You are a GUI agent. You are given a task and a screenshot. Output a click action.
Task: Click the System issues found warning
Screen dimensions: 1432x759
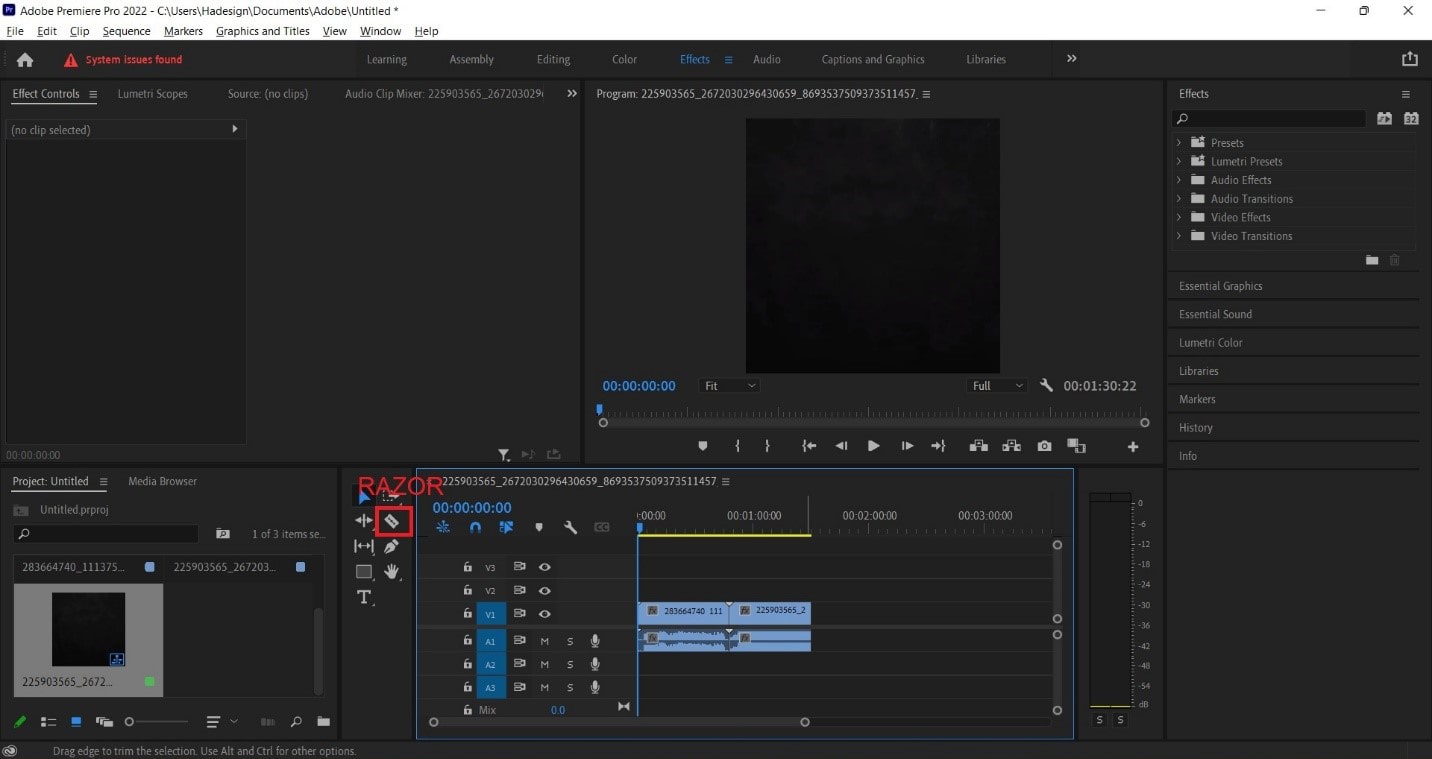click(123, 60)
